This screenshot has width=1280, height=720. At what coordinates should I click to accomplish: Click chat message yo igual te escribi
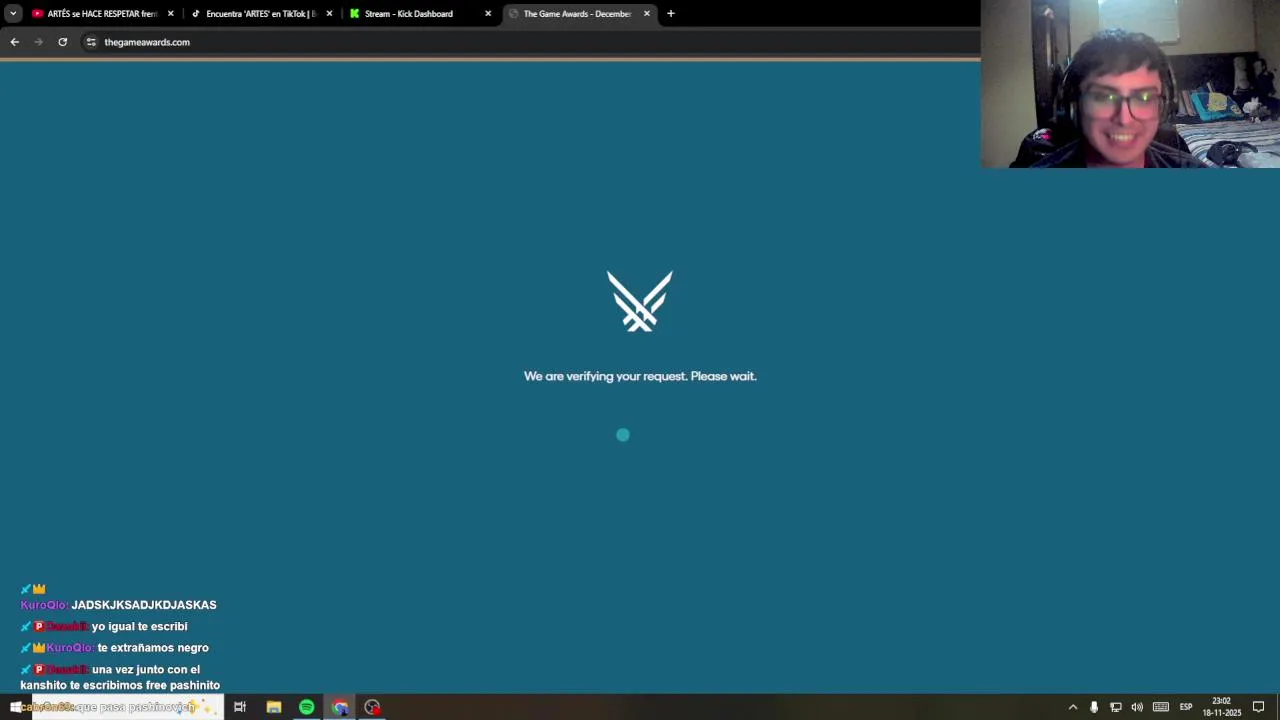pos(140,626)
